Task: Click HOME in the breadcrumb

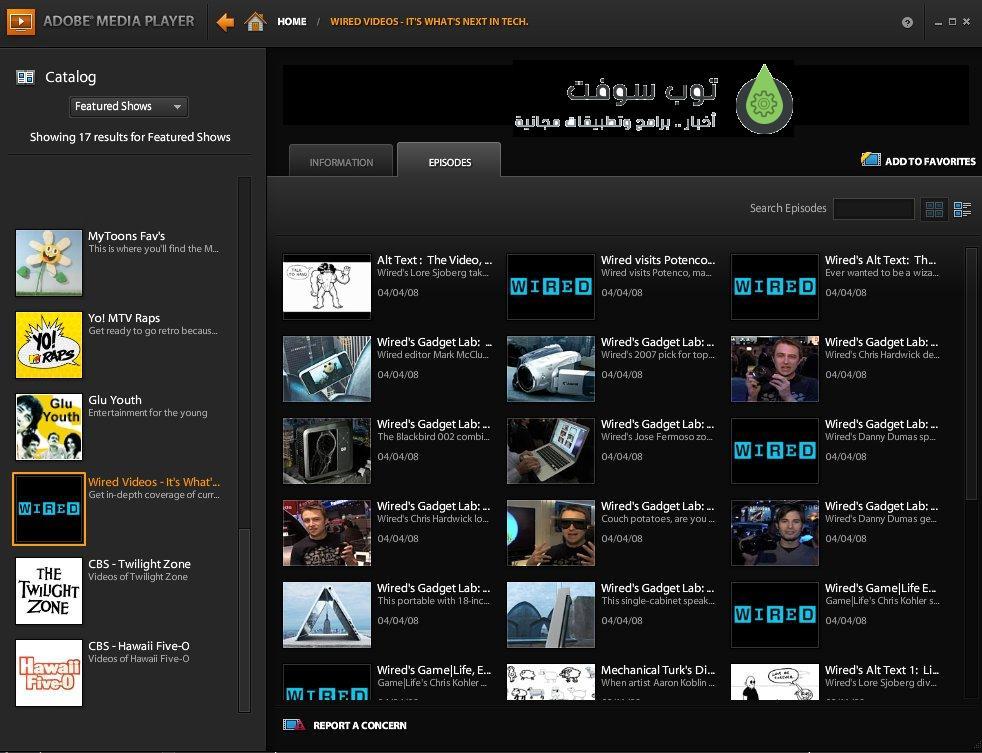Action: (292, 21)
